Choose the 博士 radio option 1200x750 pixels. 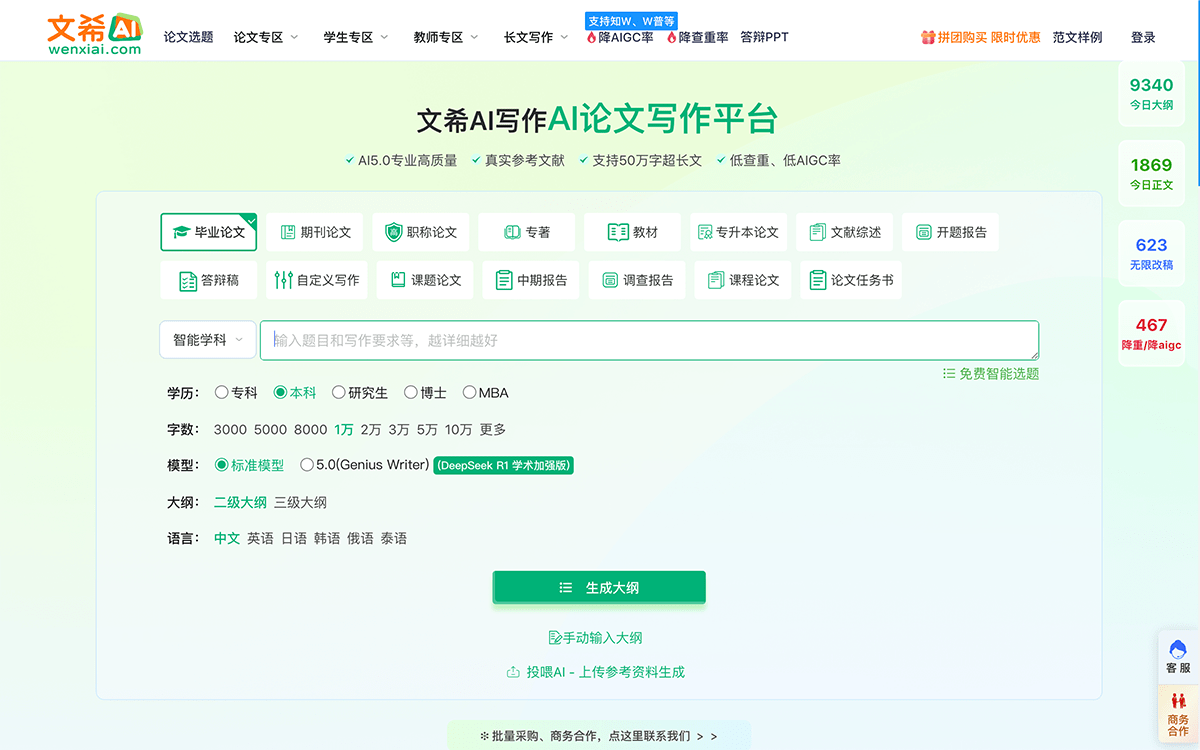click(411, 393)
